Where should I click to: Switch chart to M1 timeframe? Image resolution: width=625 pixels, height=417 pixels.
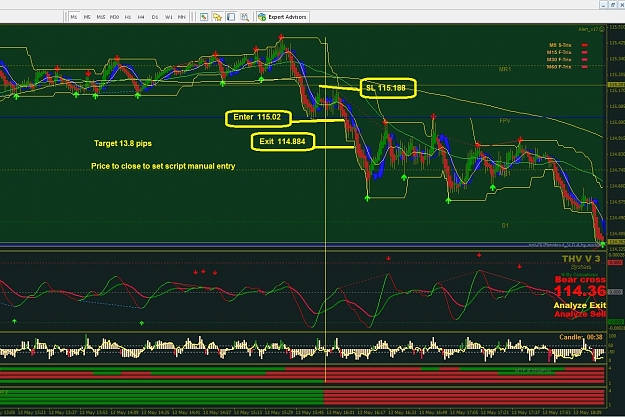74,17
